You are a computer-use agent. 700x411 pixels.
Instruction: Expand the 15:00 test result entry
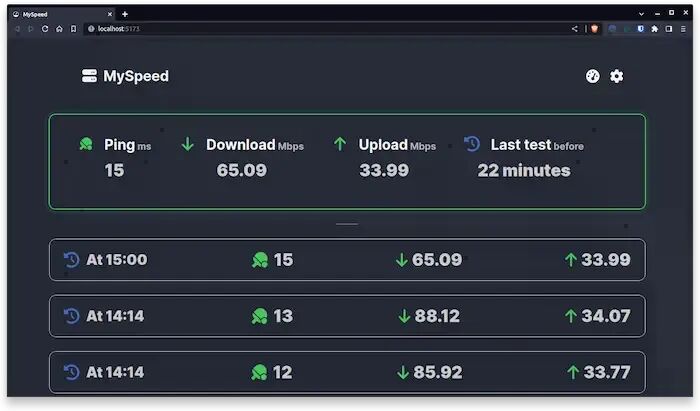pyautogui.click(x=347, y=260)
